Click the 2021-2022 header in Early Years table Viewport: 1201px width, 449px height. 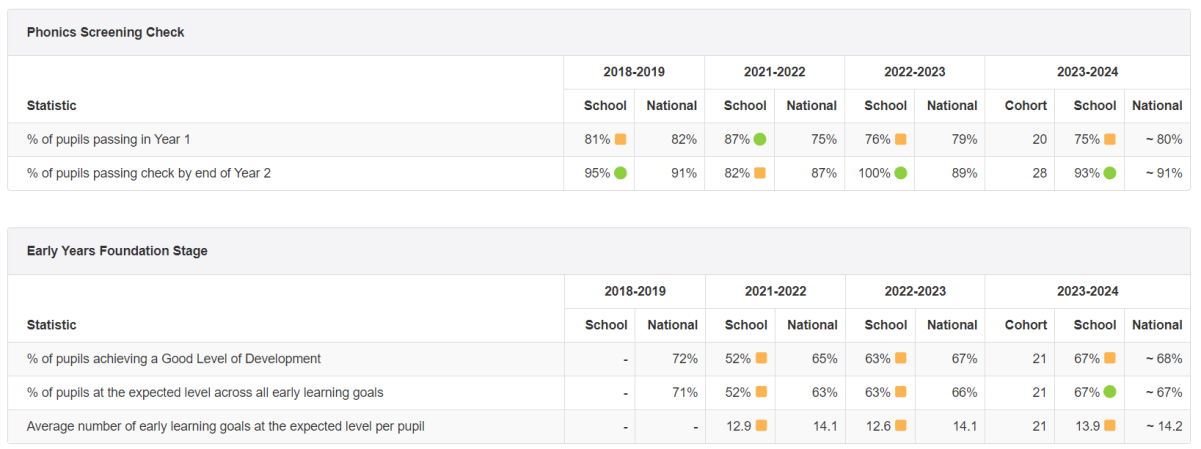click(775, 291)
